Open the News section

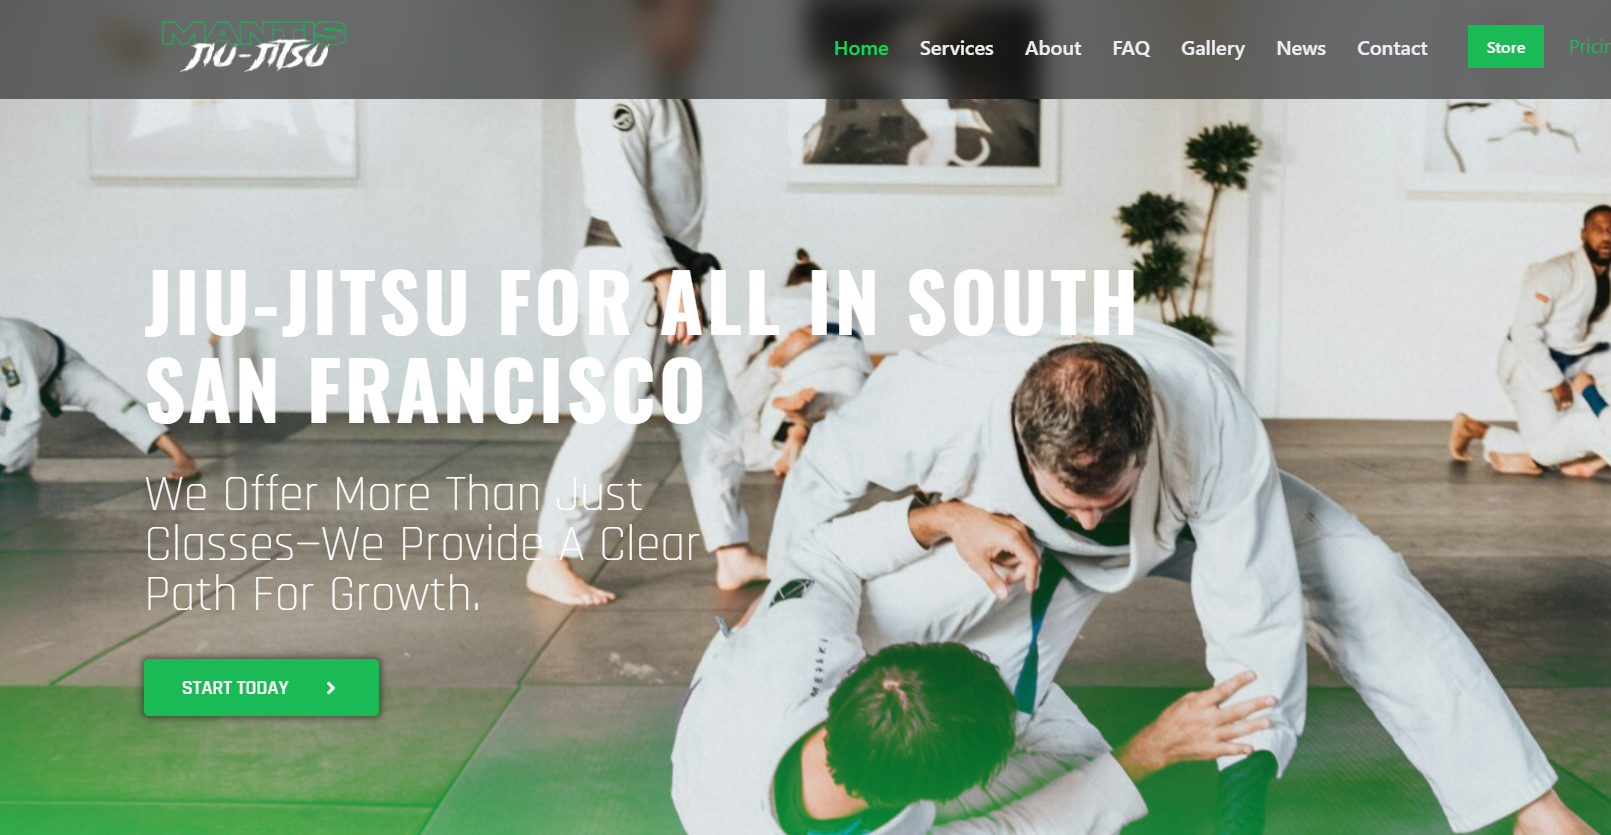(x=1301, y=48)
